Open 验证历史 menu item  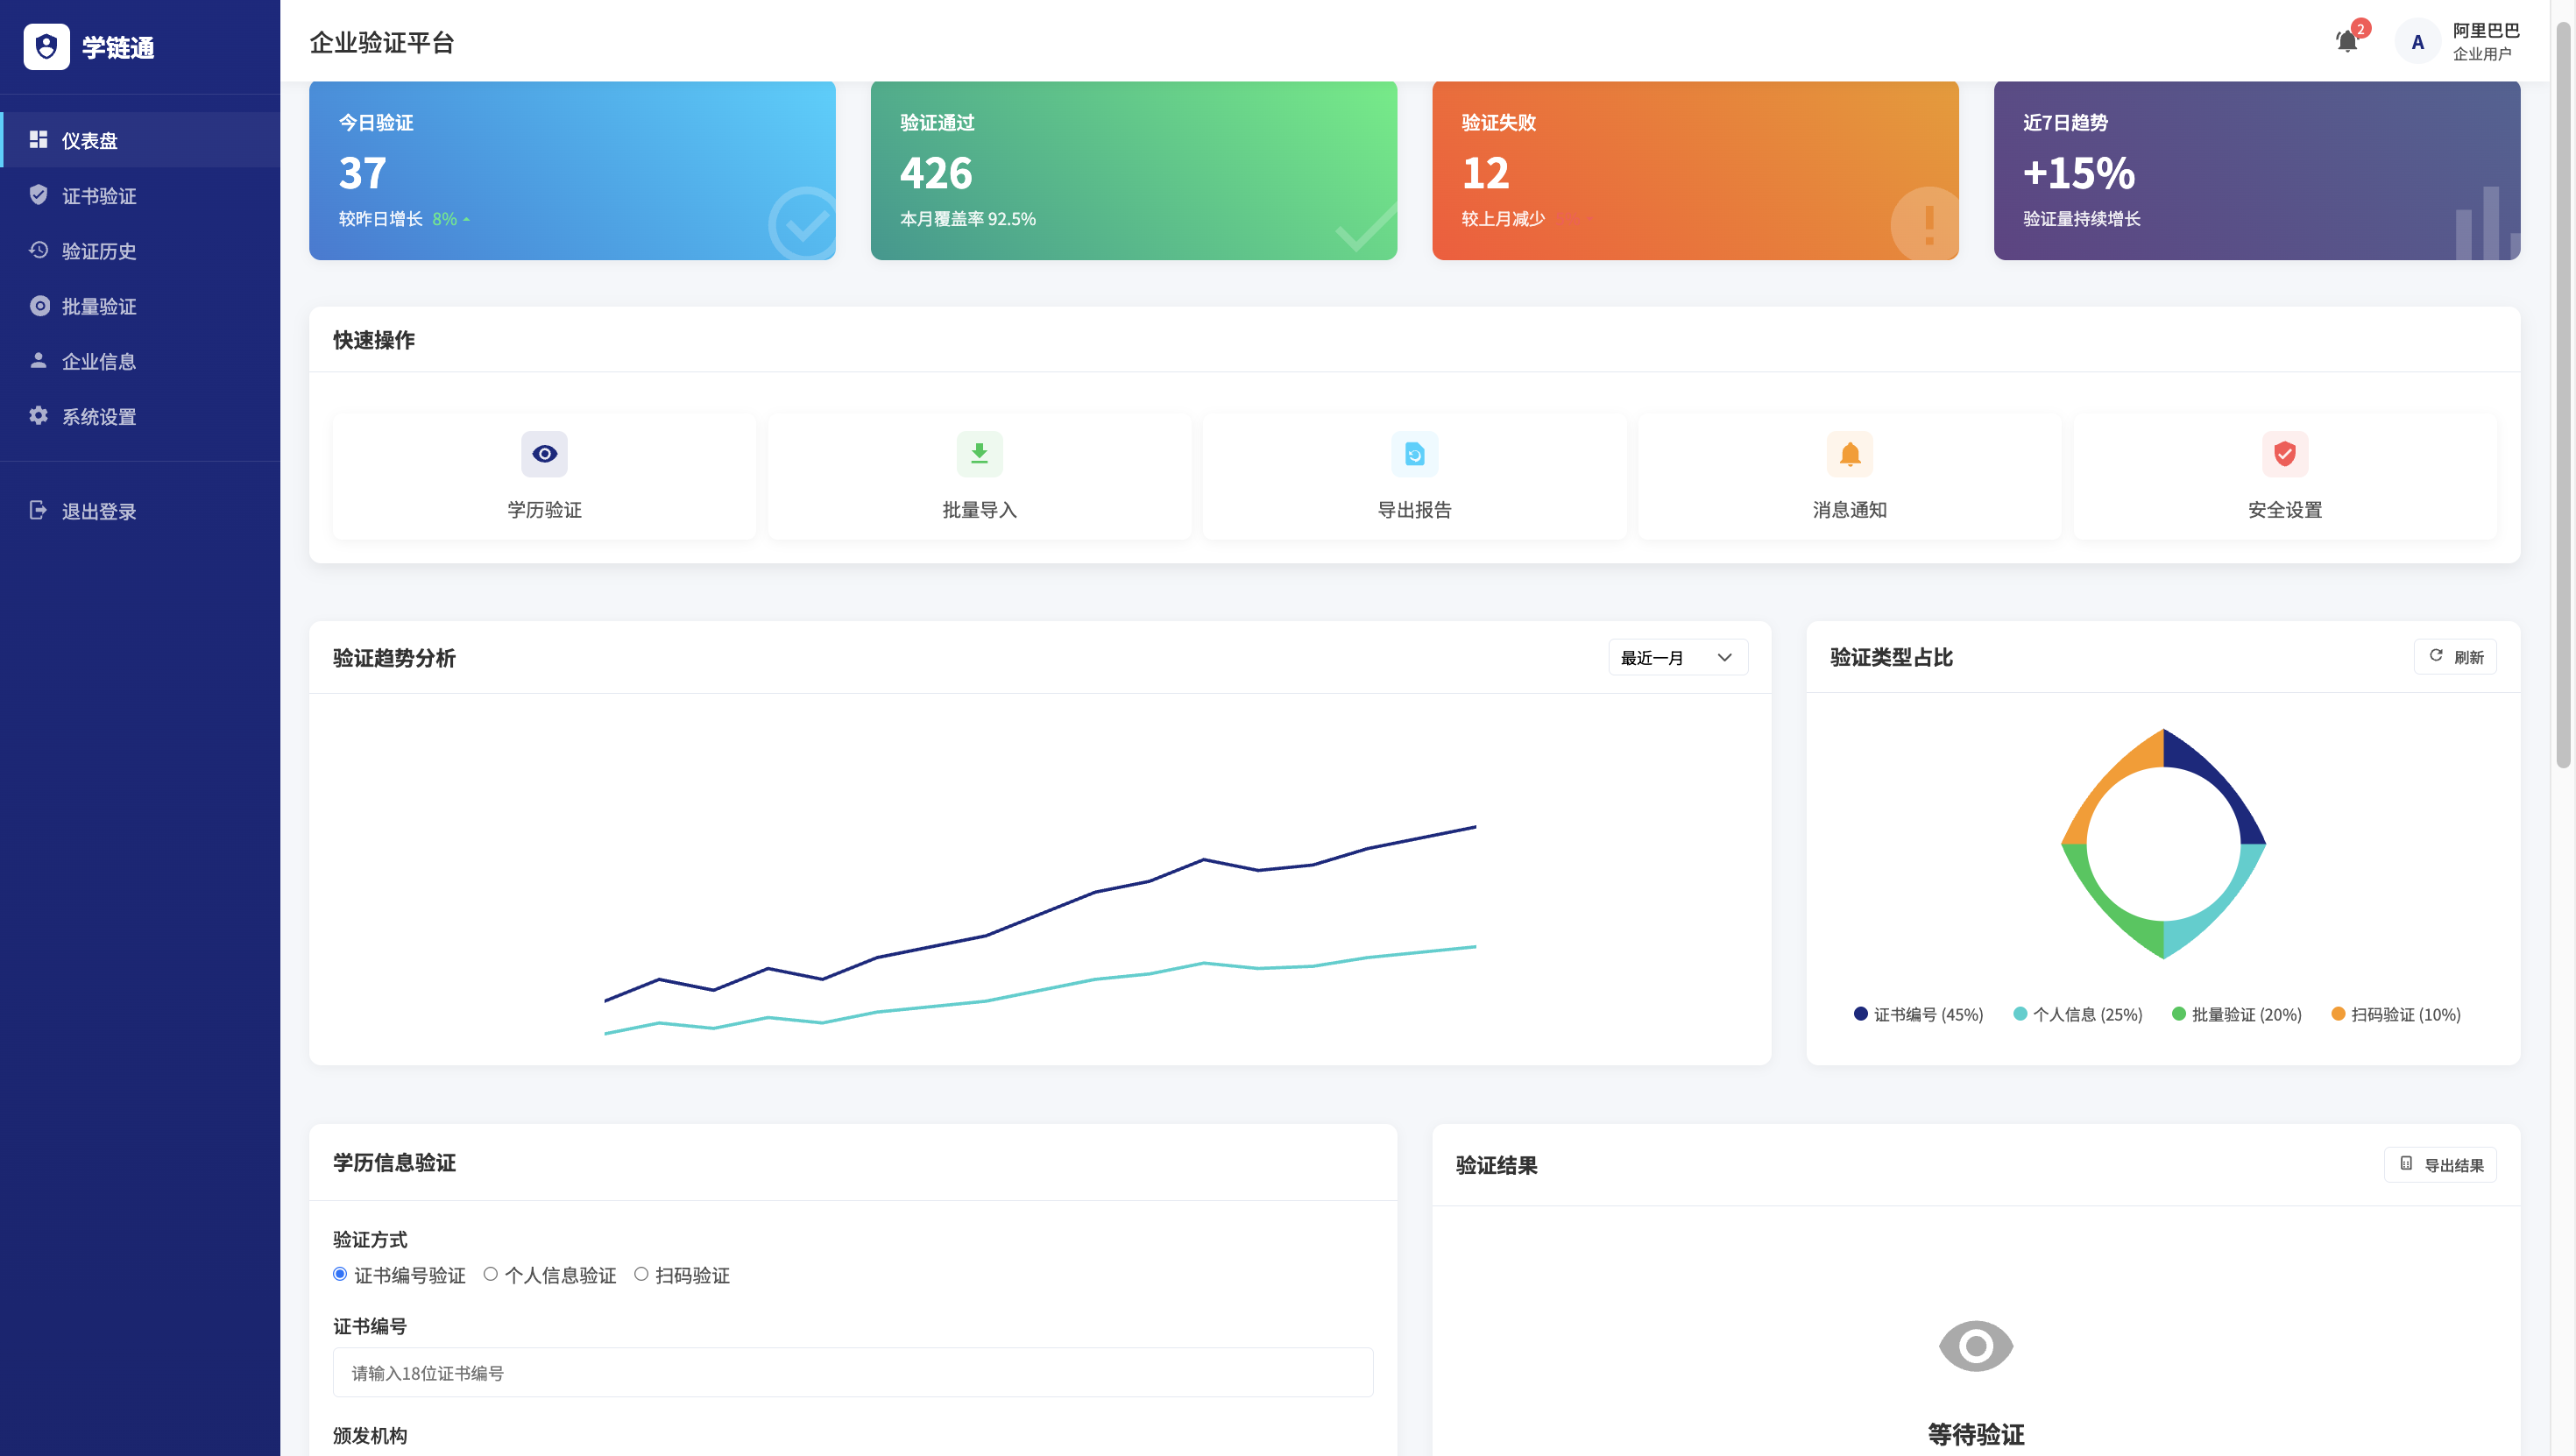tap(140, 250)
